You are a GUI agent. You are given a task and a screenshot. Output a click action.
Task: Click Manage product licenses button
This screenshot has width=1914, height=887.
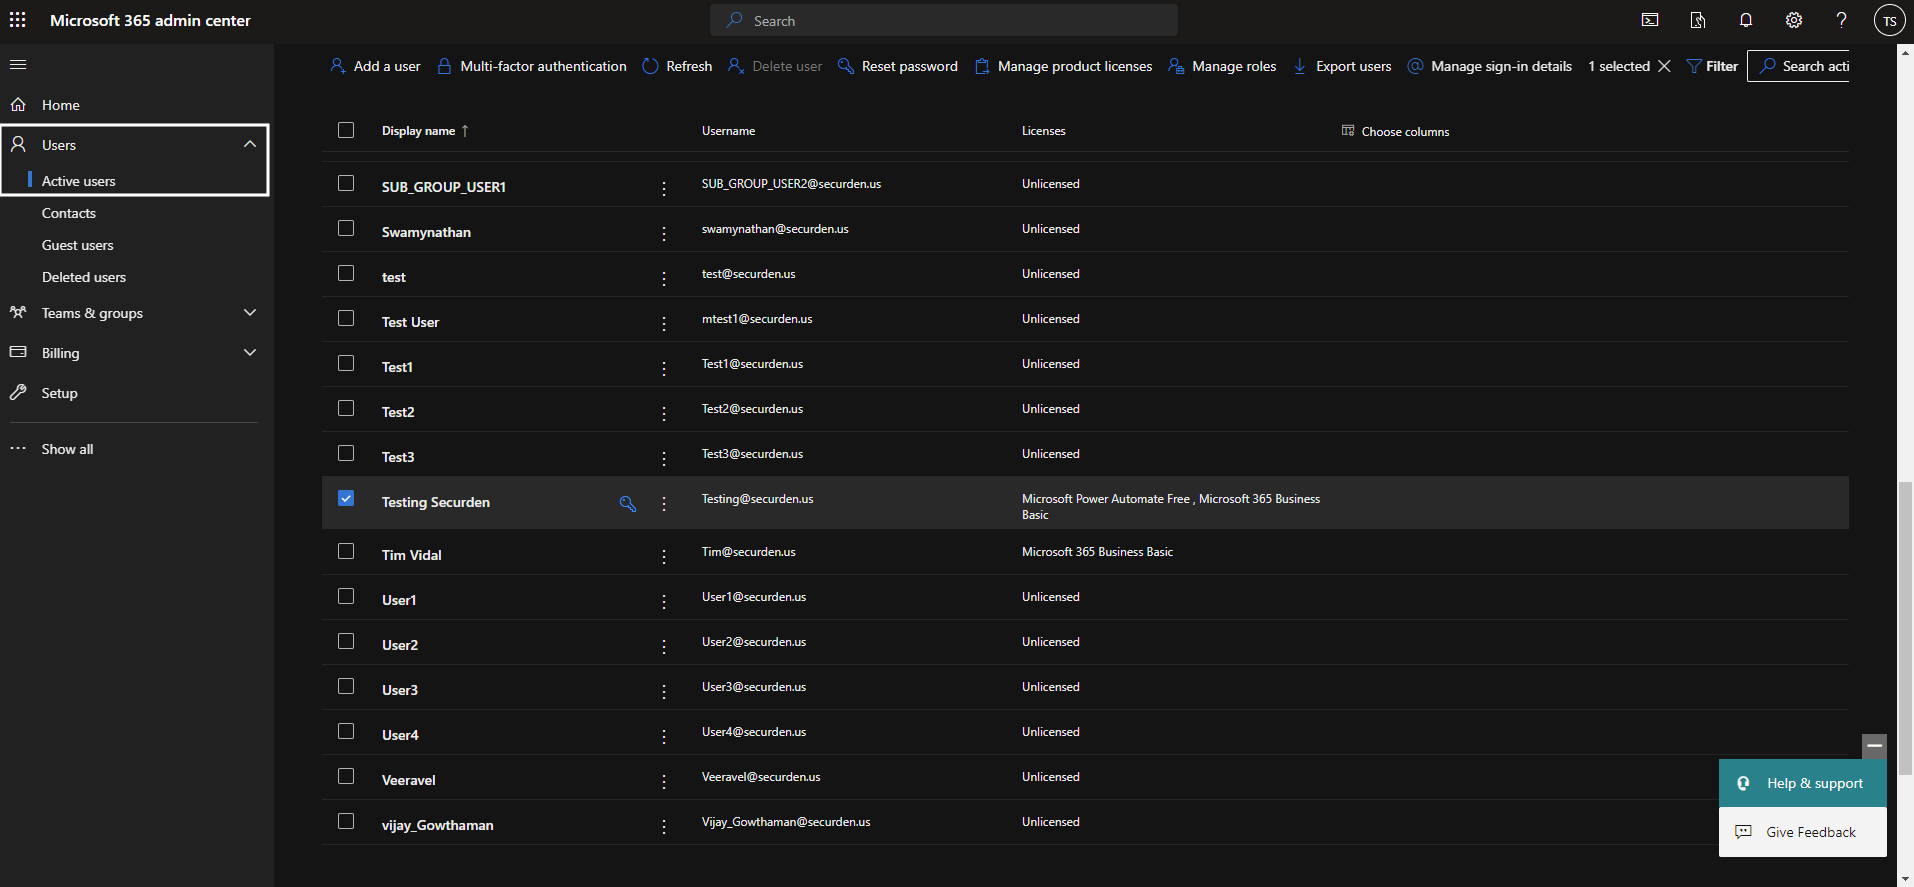click(1064, 66)
